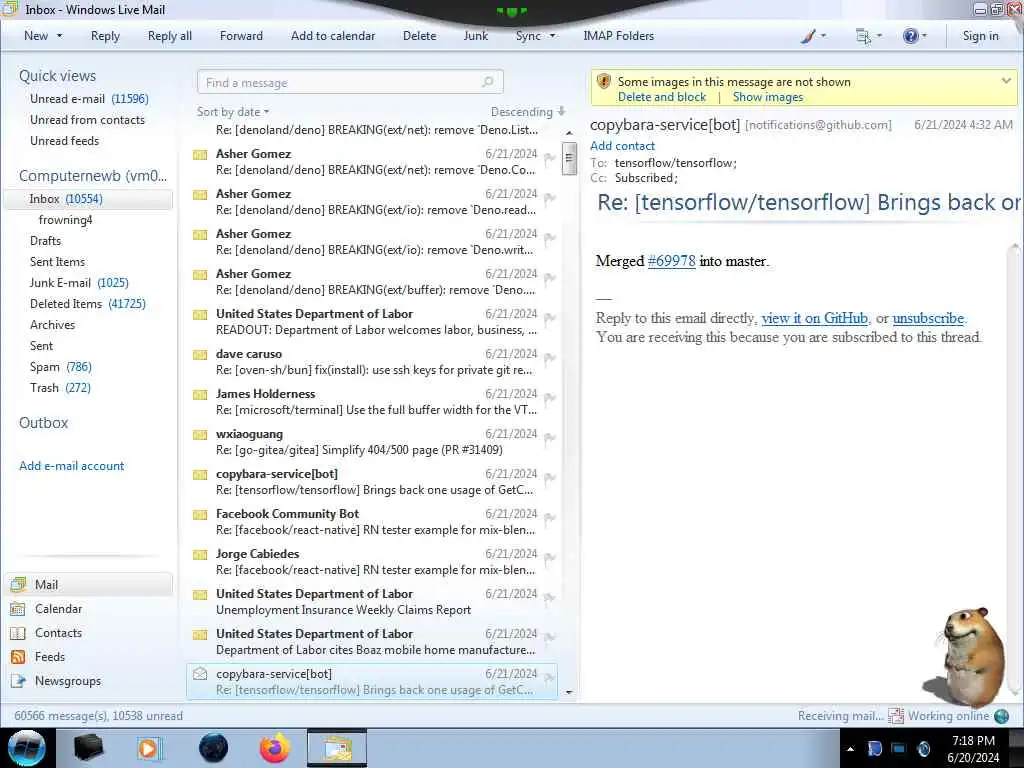This screenshot has width=1024, height=768.
Task: Open the Sort by date dropdown
Action: [x=232, y=112]
